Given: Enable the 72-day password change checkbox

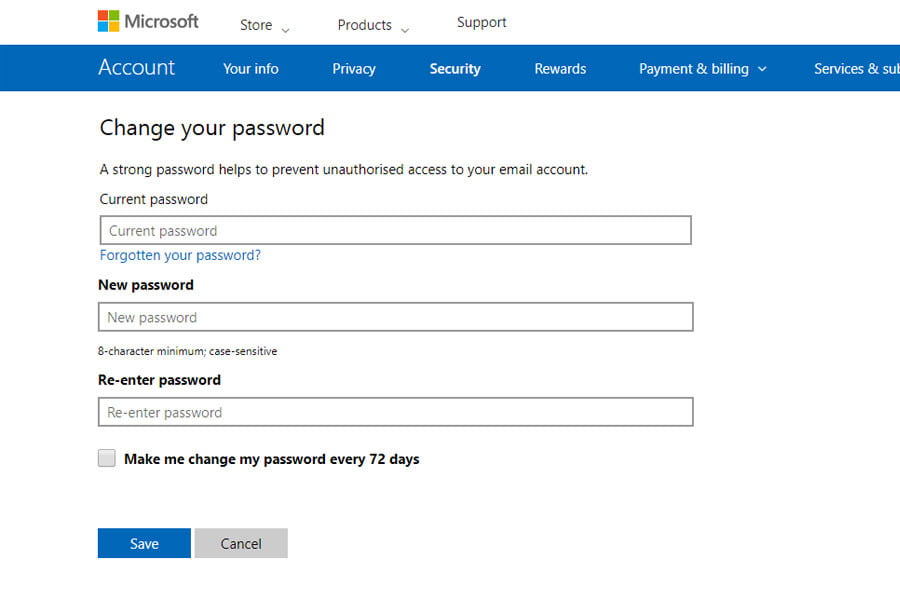Looking at the screenshot, I should [107, 459].
